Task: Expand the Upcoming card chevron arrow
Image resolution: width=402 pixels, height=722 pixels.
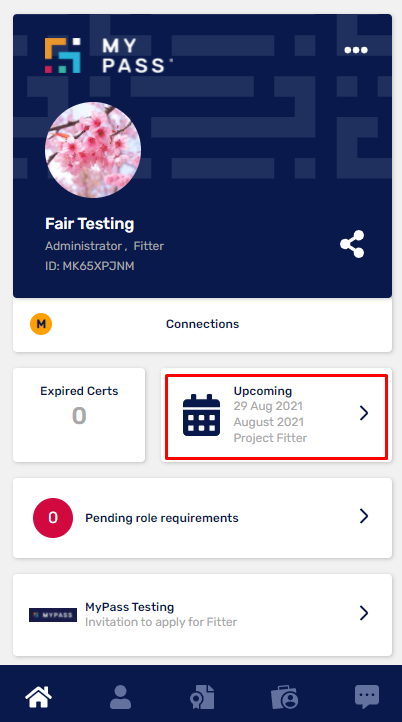Action: coord(364,413)
